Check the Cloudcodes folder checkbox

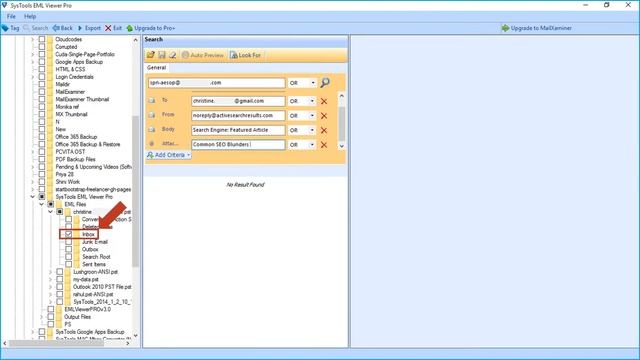(x=42, y=39)
